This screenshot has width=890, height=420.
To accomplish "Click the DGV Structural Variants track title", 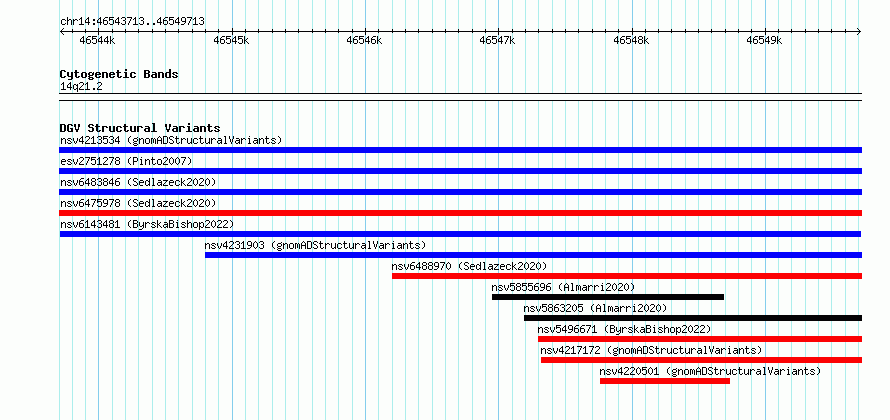I will 140,128.
